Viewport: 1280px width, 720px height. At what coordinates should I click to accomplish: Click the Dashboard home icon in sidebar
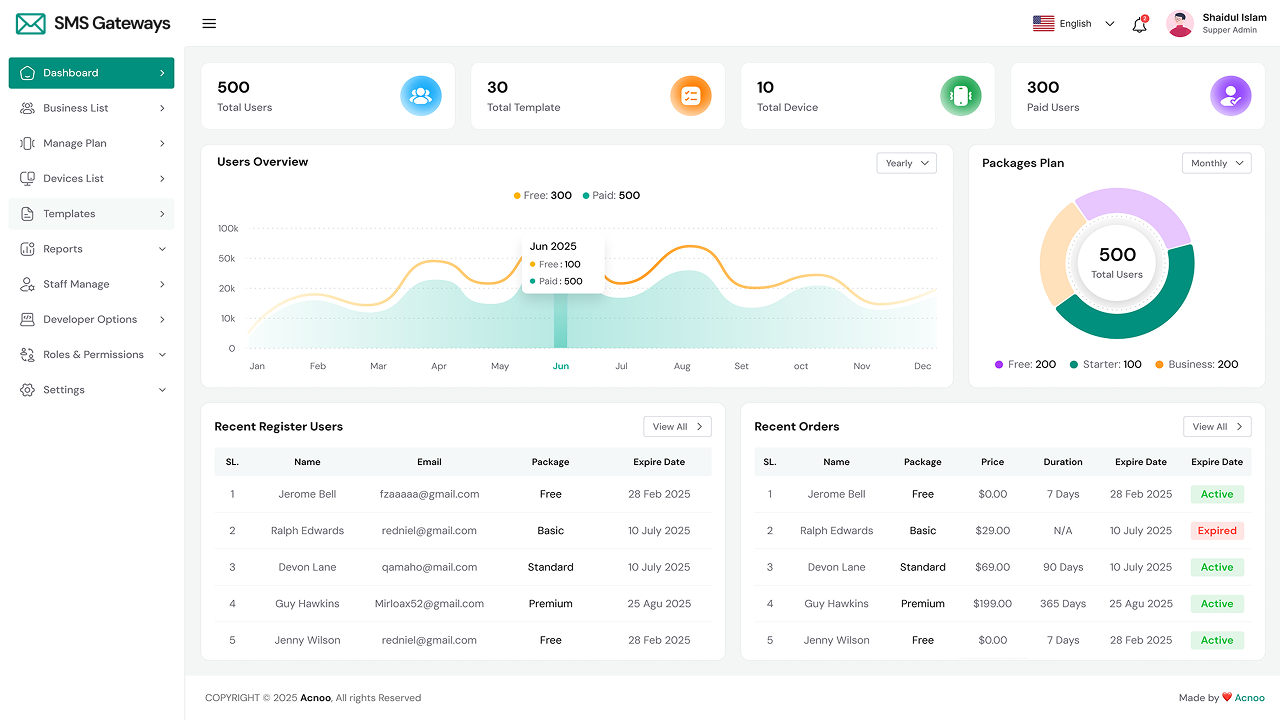pos(27,73)
